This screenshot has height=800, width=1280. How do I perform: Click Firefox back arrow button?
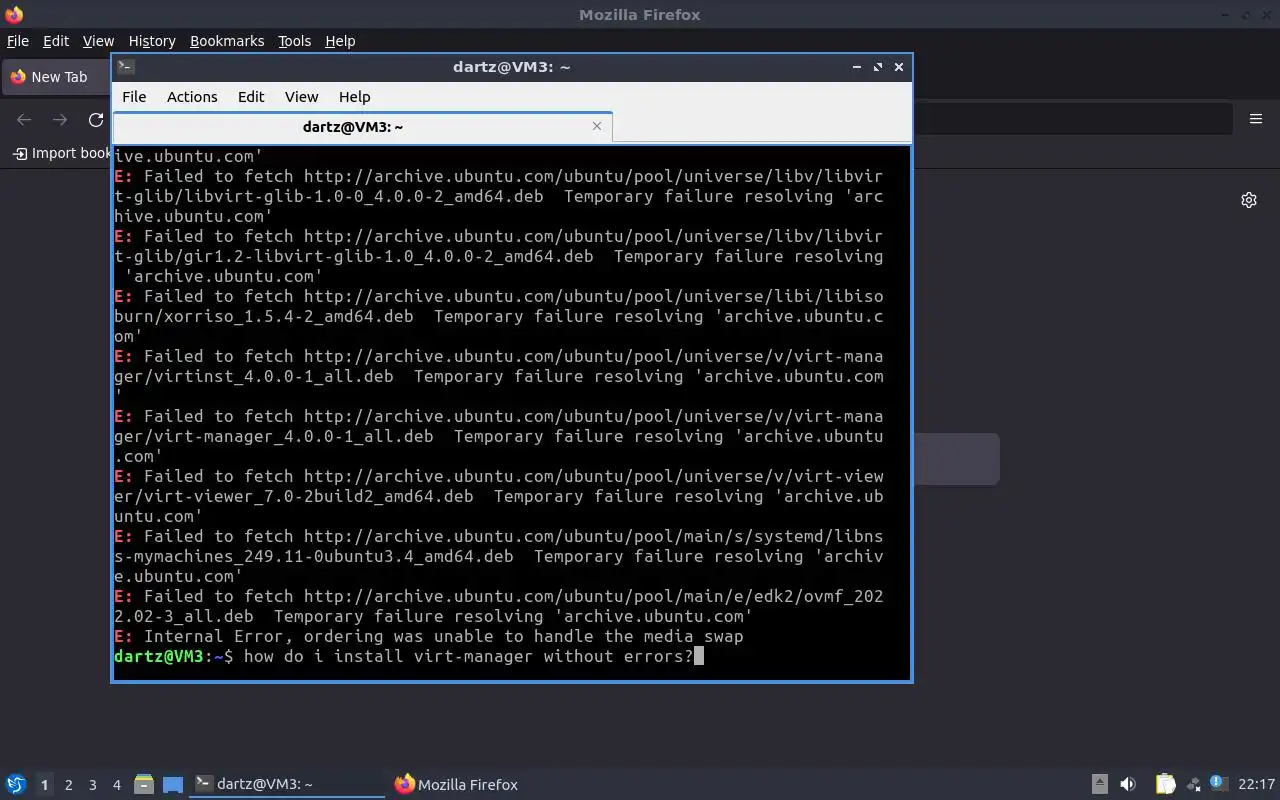point(24,120)
